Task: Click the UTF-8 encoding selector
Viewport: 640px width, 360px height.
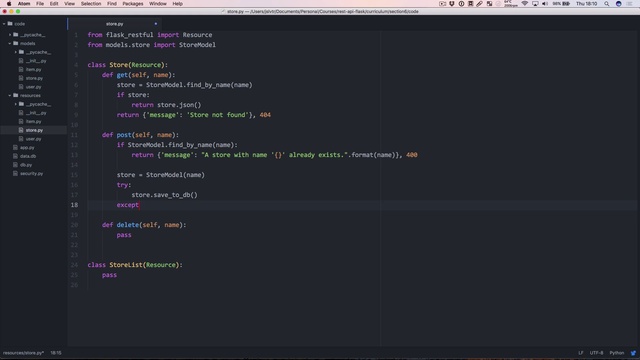Action: pos(596,353)
